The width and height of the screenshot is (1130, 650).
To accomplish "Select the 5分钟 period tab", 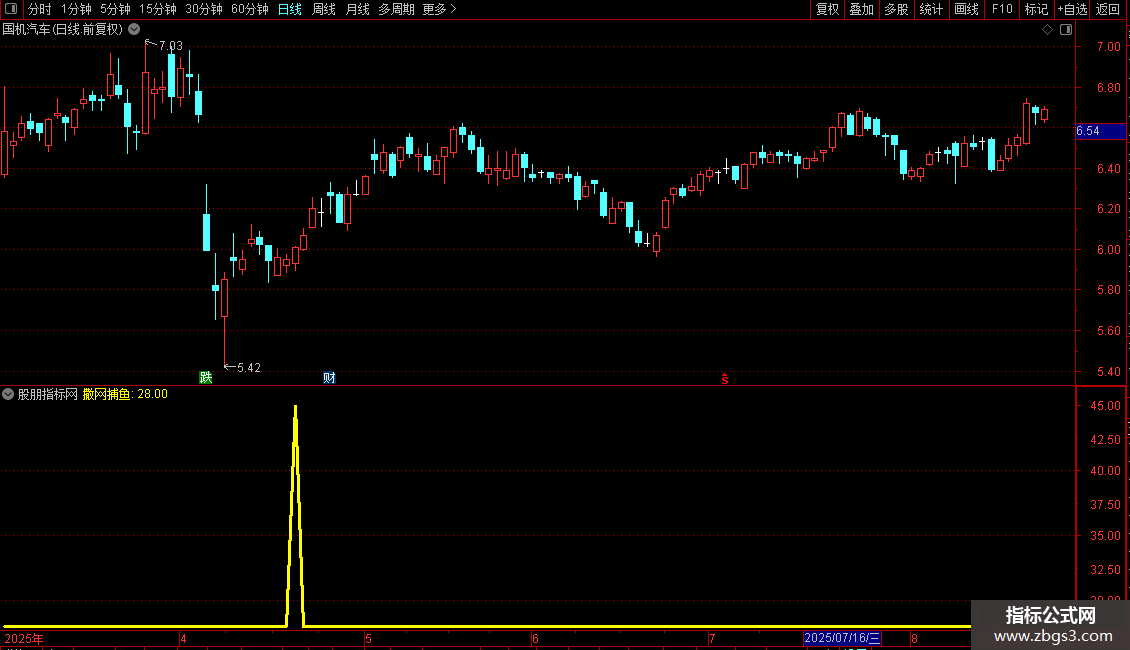I will coord(115,9).
